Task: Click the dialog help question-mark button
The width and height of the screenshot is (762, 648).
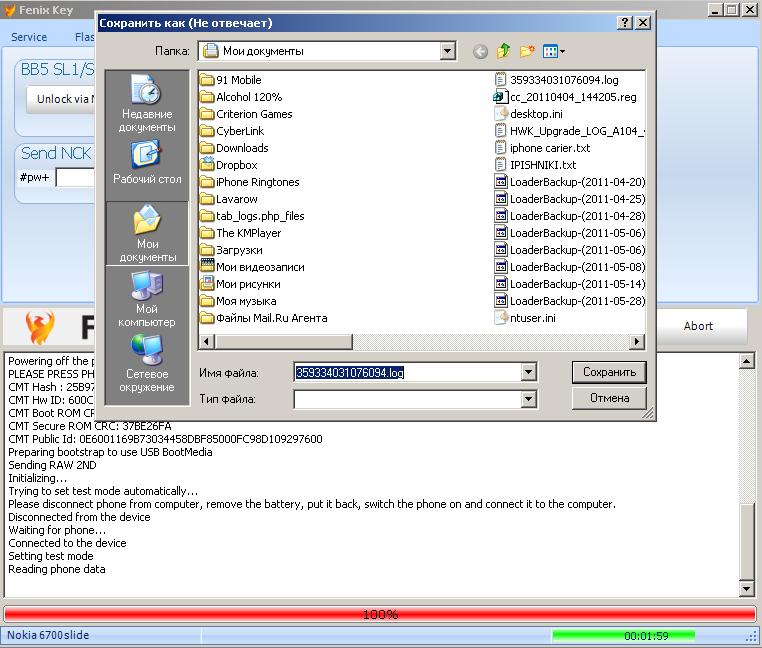Action: click(x=625, y=22)
